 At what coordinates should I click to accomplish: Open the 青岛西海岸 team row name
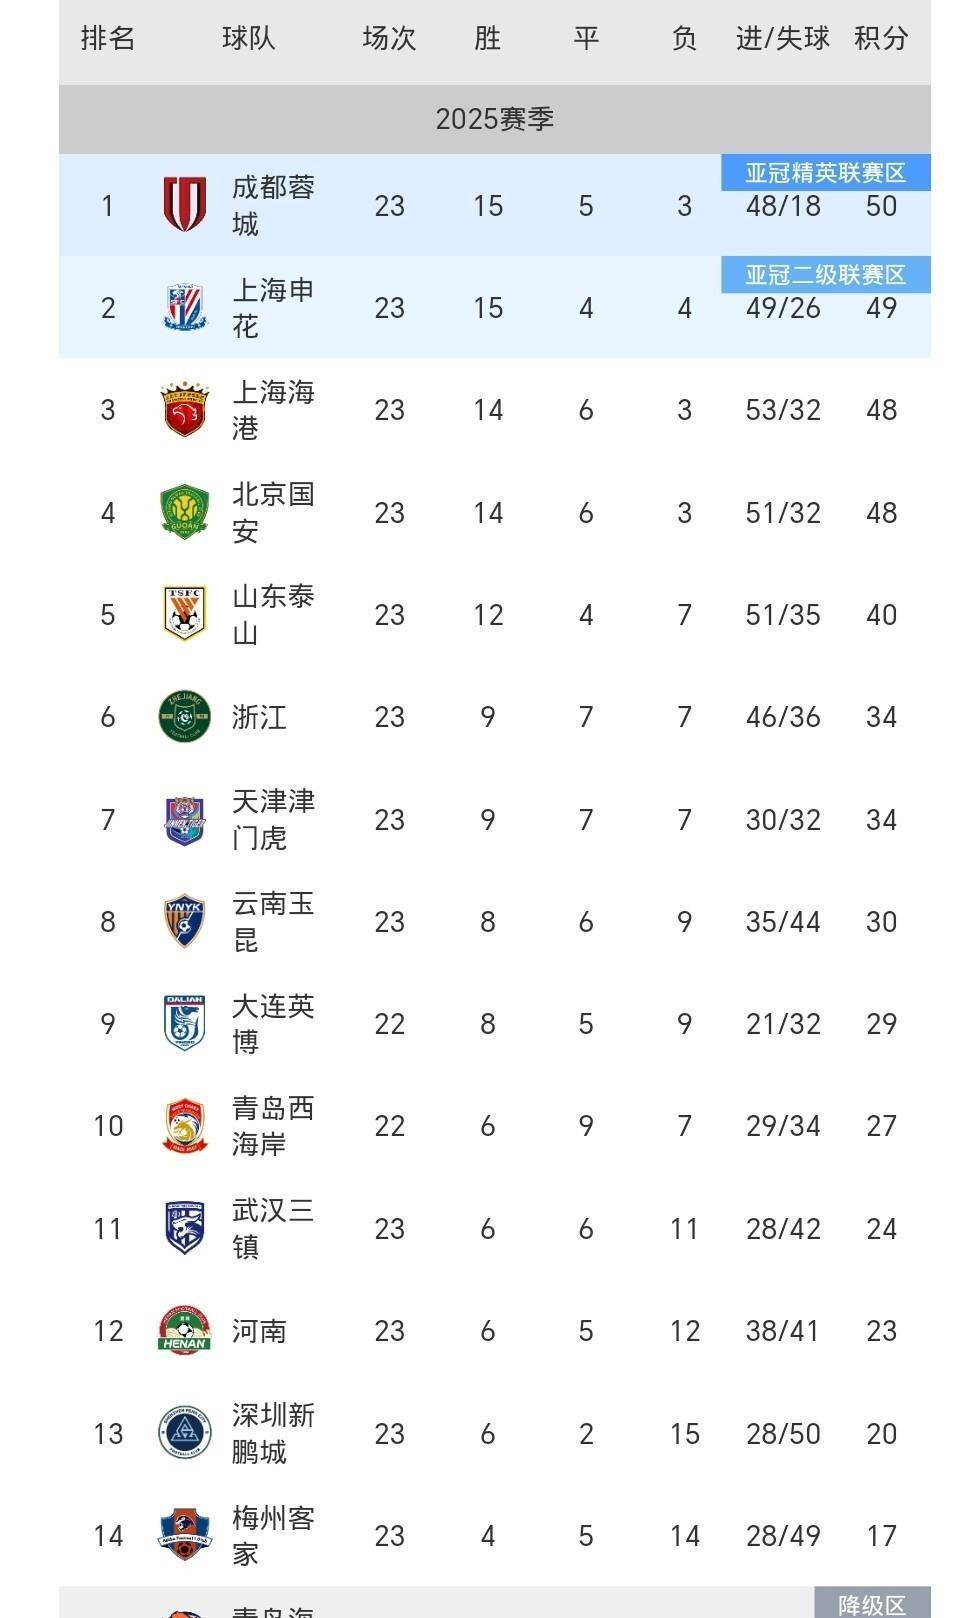[x=273, y=1125]
